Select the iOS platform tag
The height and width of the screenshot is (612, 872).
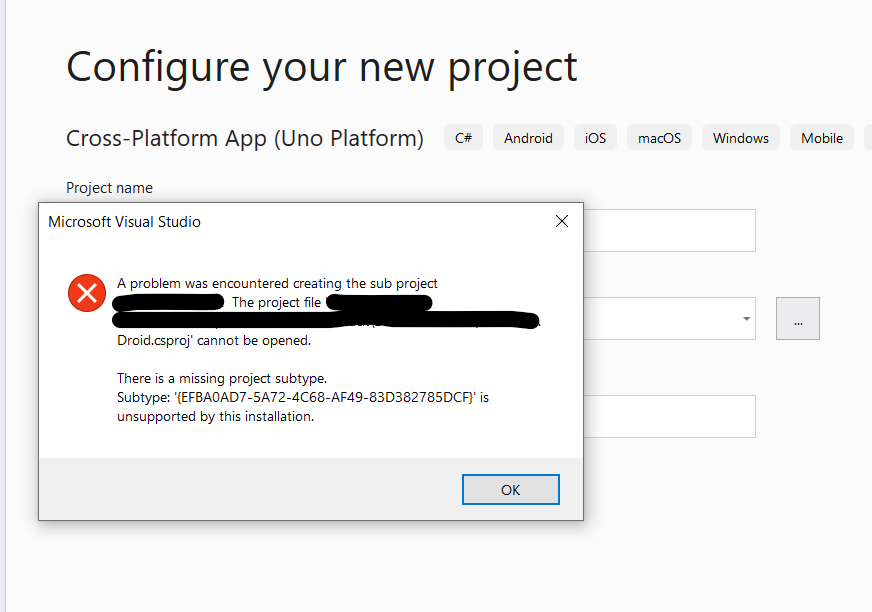click(594, 137)
